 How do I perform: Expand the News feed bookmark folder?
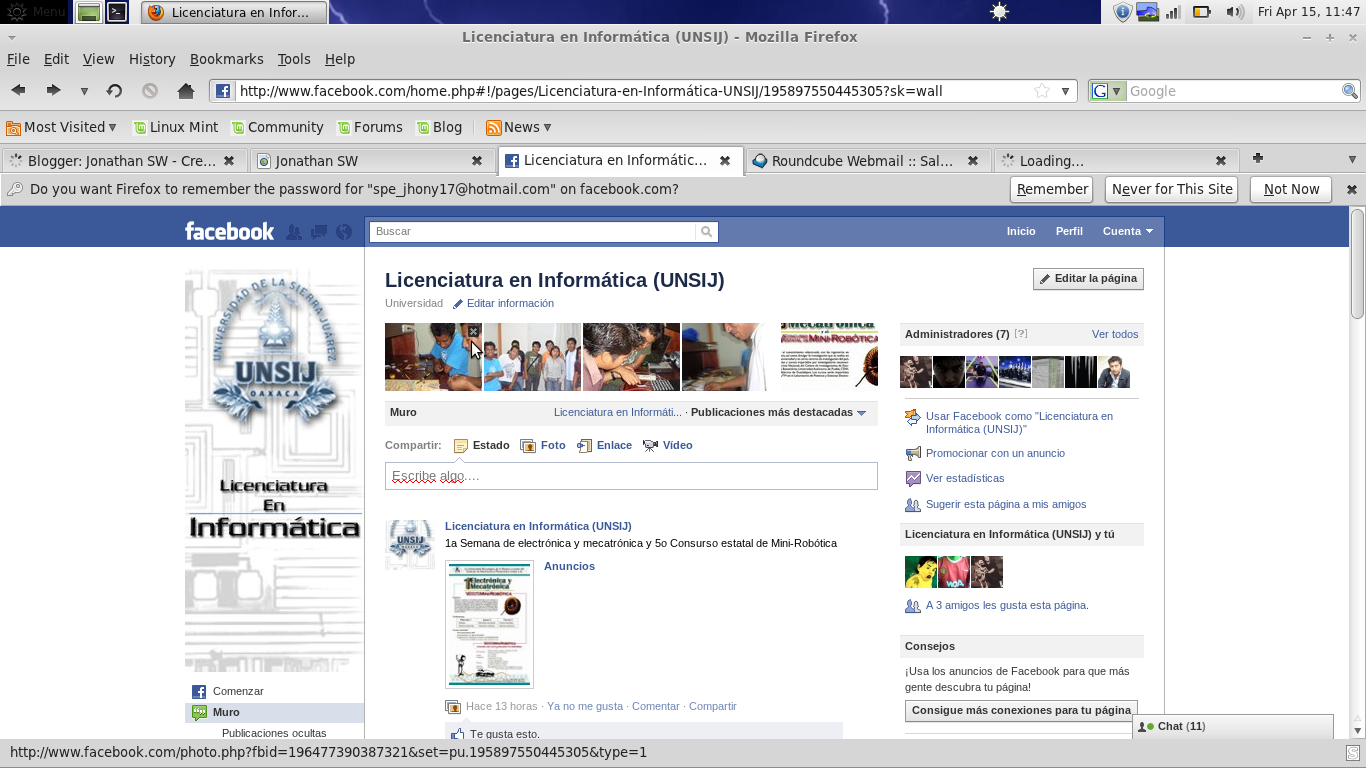click(519, 127)
